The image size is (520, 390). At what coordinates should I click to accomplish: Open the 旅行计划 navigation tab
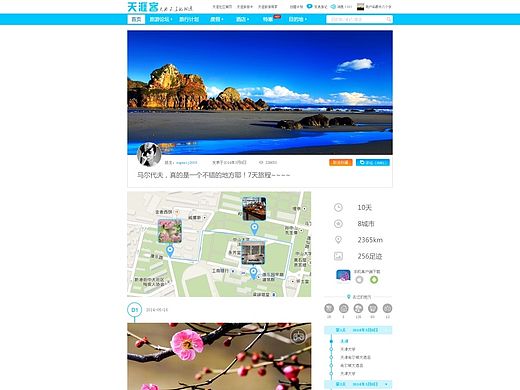point(189,19)
